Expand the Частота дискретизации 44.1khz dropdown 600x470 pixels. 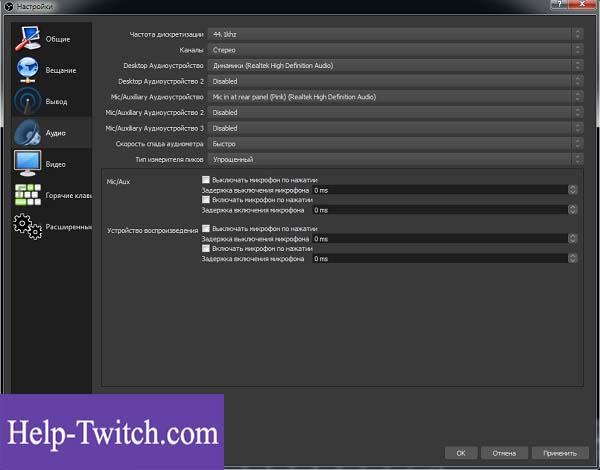[x=396, y=34]
